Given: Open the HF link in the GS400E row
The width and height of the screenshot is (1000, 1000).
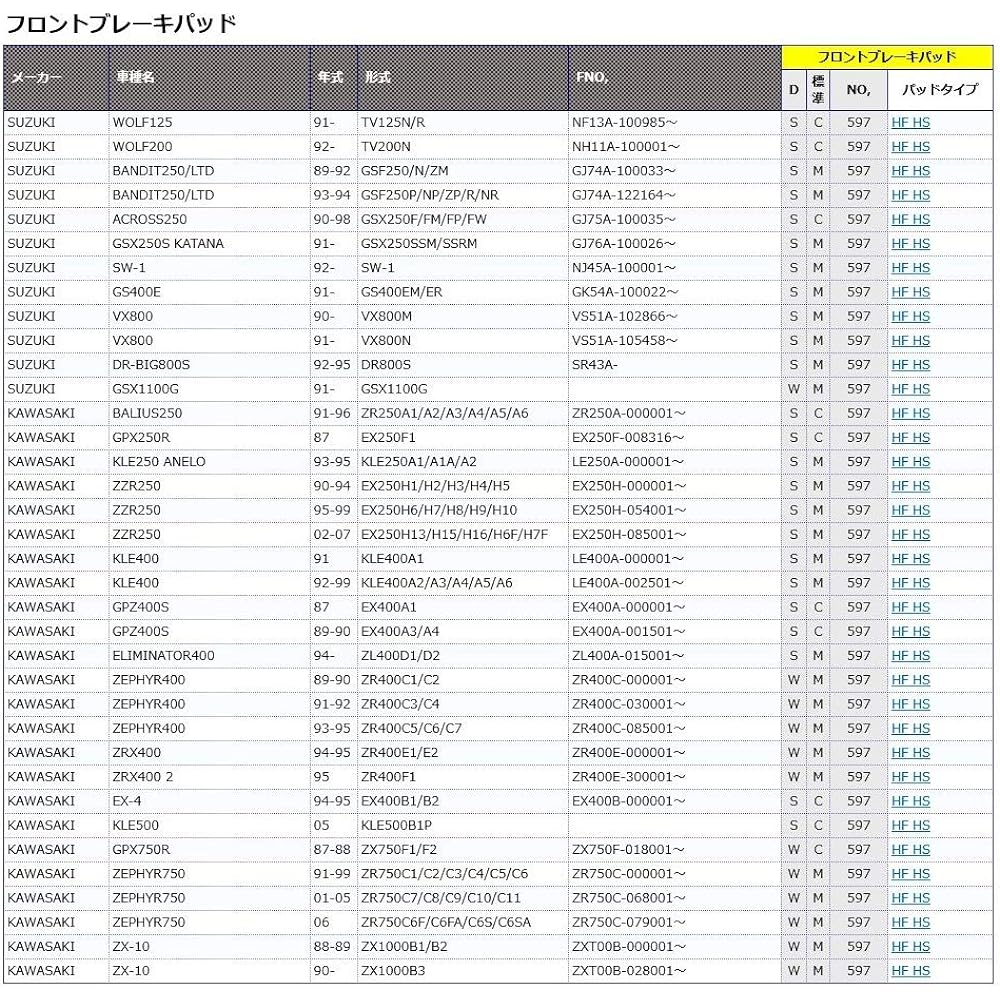Looking at the screenshot, I should [x=899, y=292].
